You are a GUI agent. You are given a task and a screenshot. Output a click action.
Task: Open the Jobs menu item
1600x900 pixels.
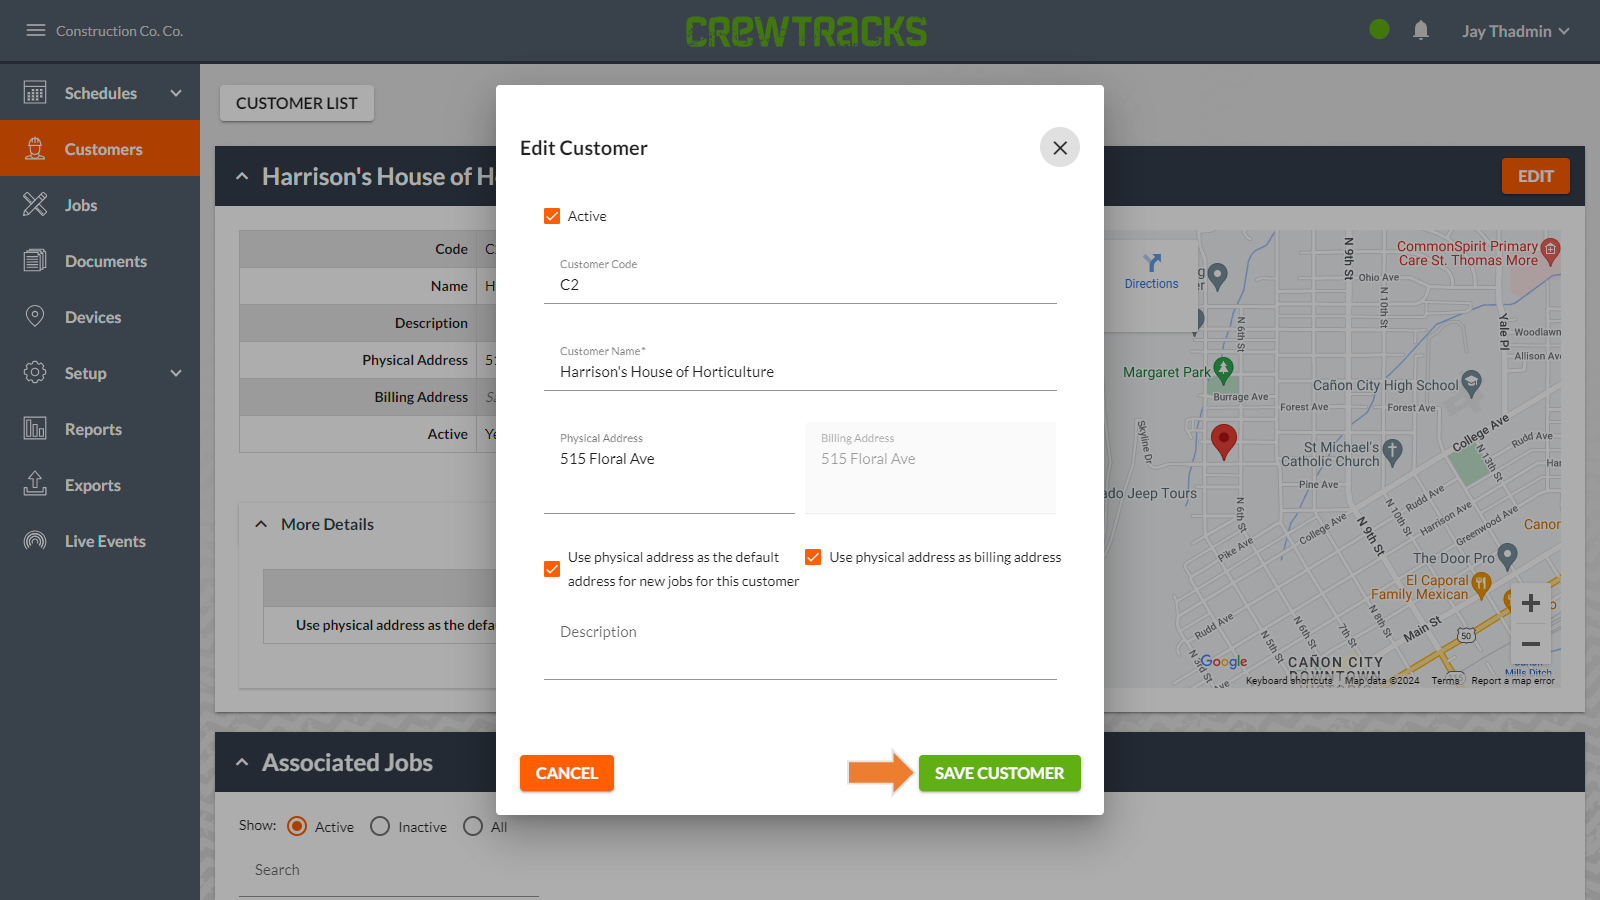click(x=100, y=205)
